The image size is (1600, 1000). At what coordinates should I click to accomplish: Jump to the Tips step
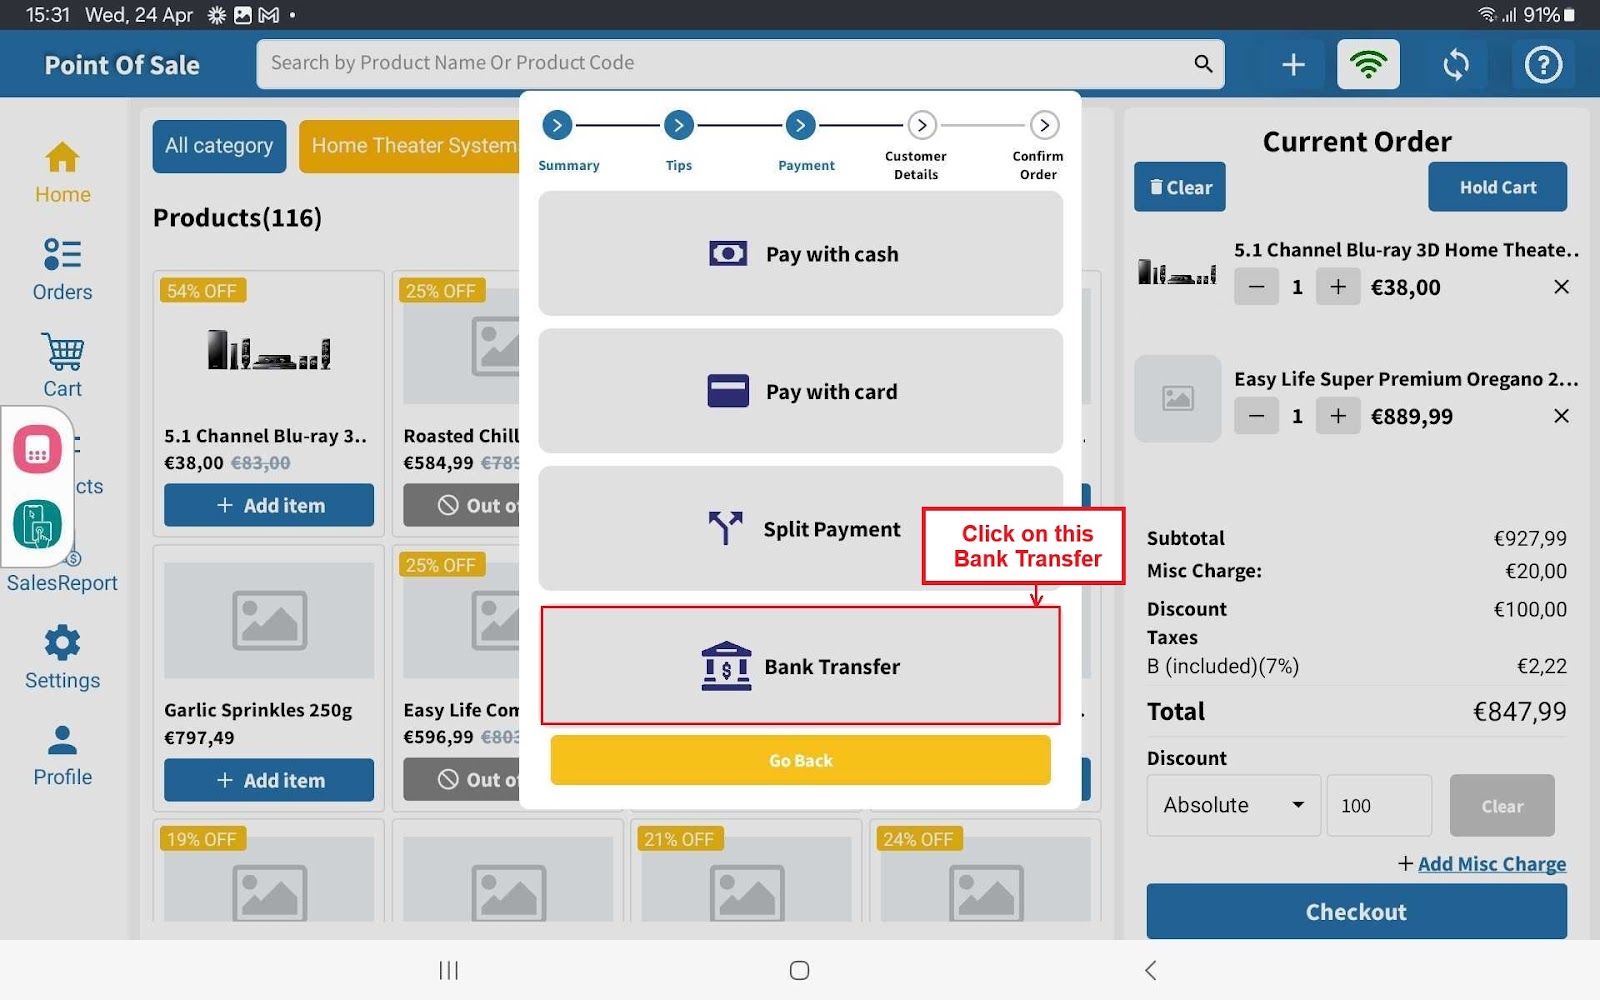(678, 126)
